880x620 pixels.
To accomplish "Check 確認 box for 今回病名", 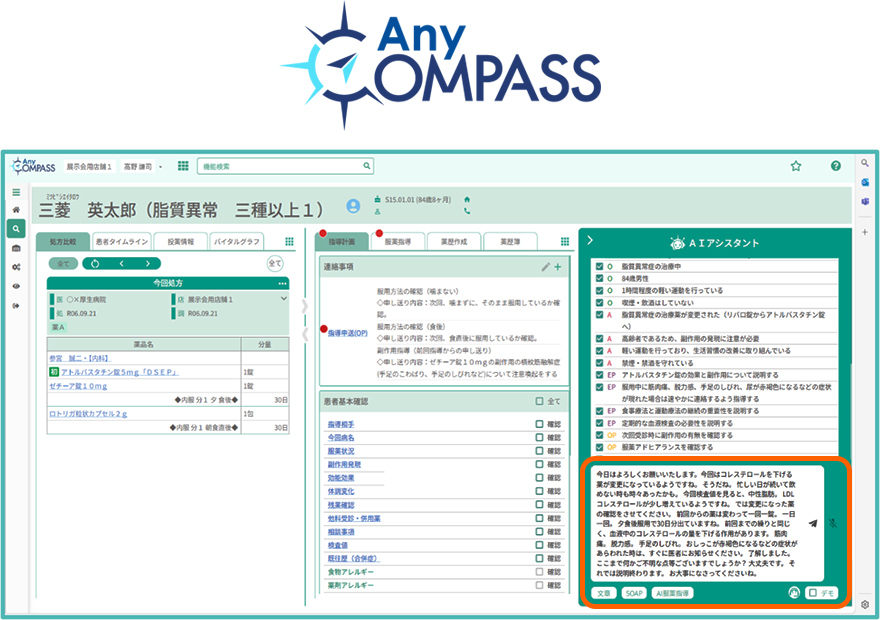I will tap(539, 438).
